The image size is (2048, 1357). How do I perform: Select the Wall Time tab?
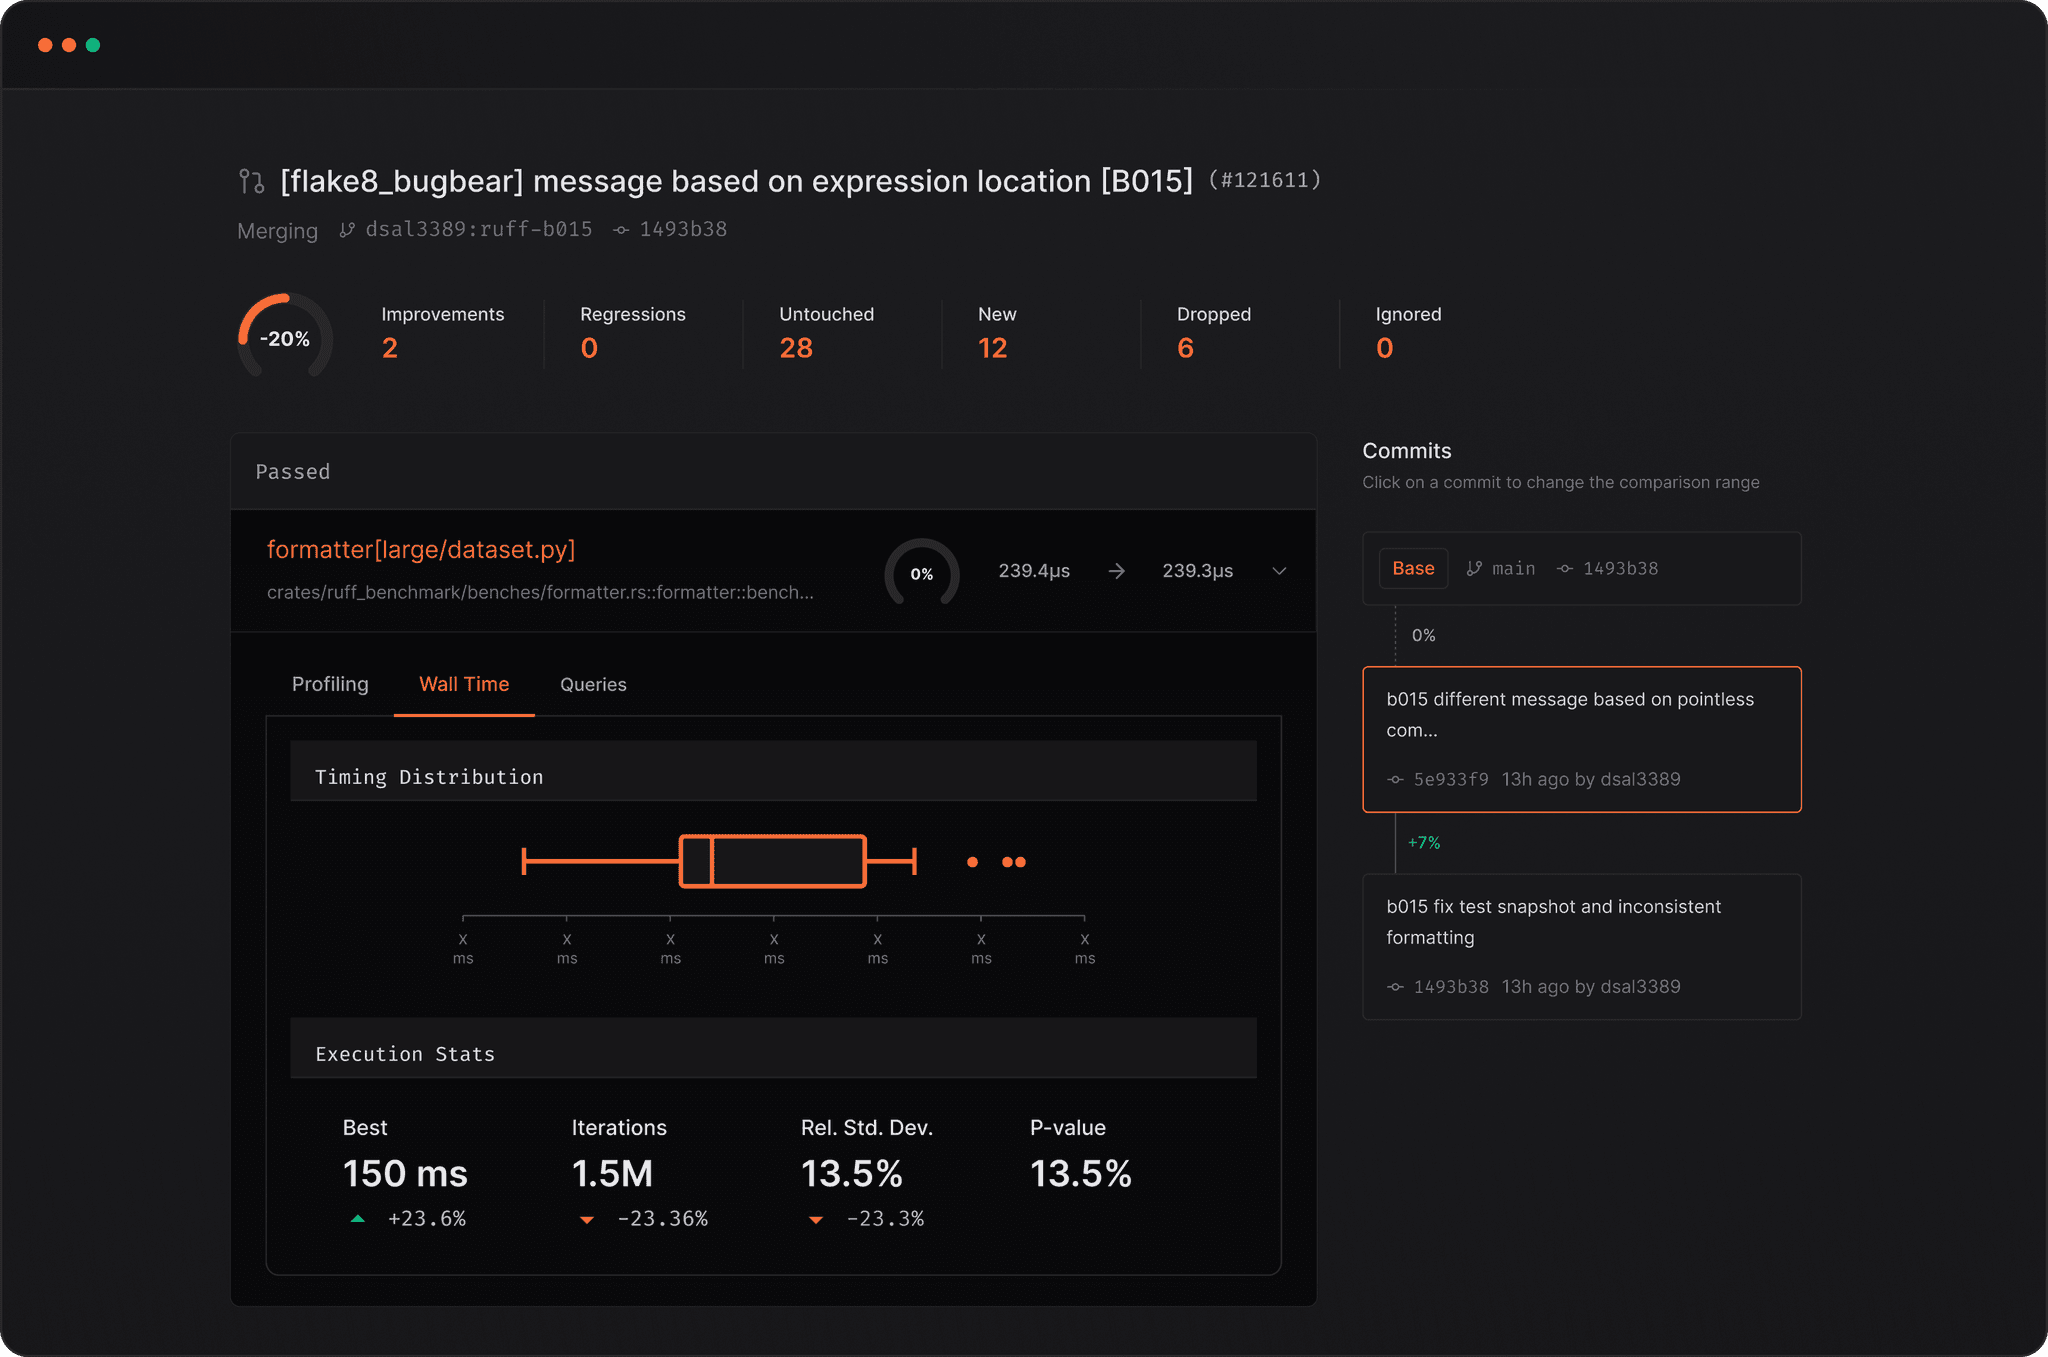click(463, 684)
